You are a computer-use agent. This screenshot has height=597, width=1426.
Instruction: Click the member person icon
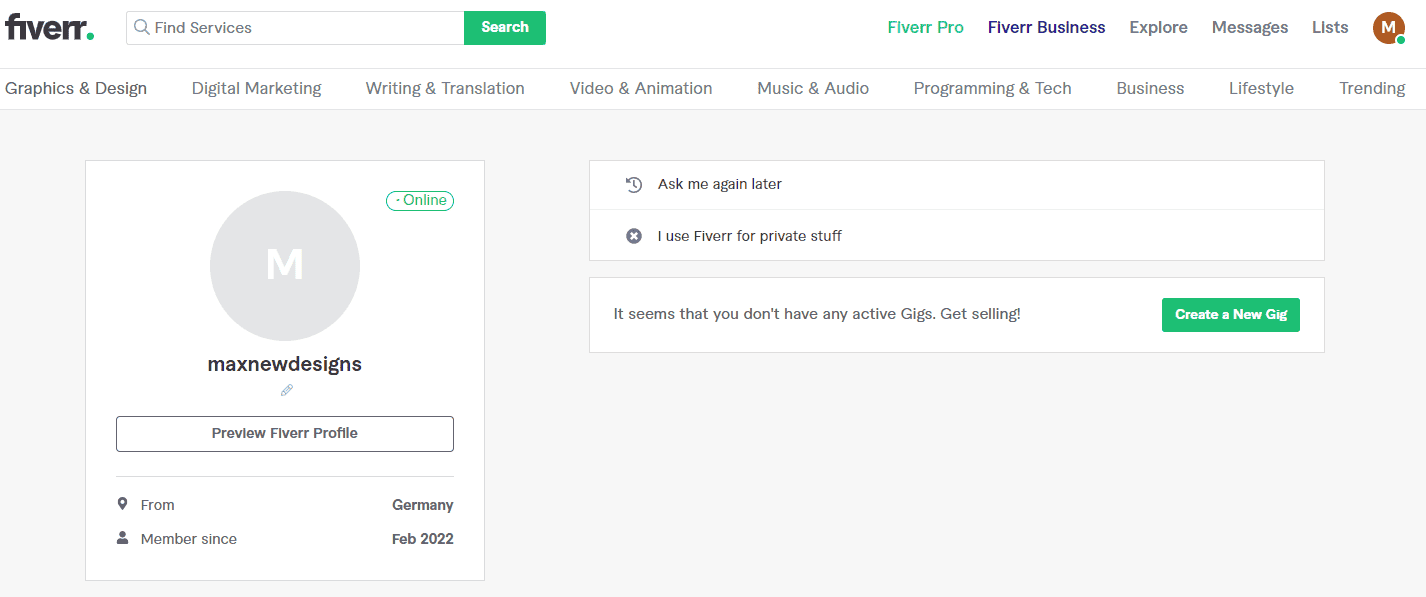[123, 538]
